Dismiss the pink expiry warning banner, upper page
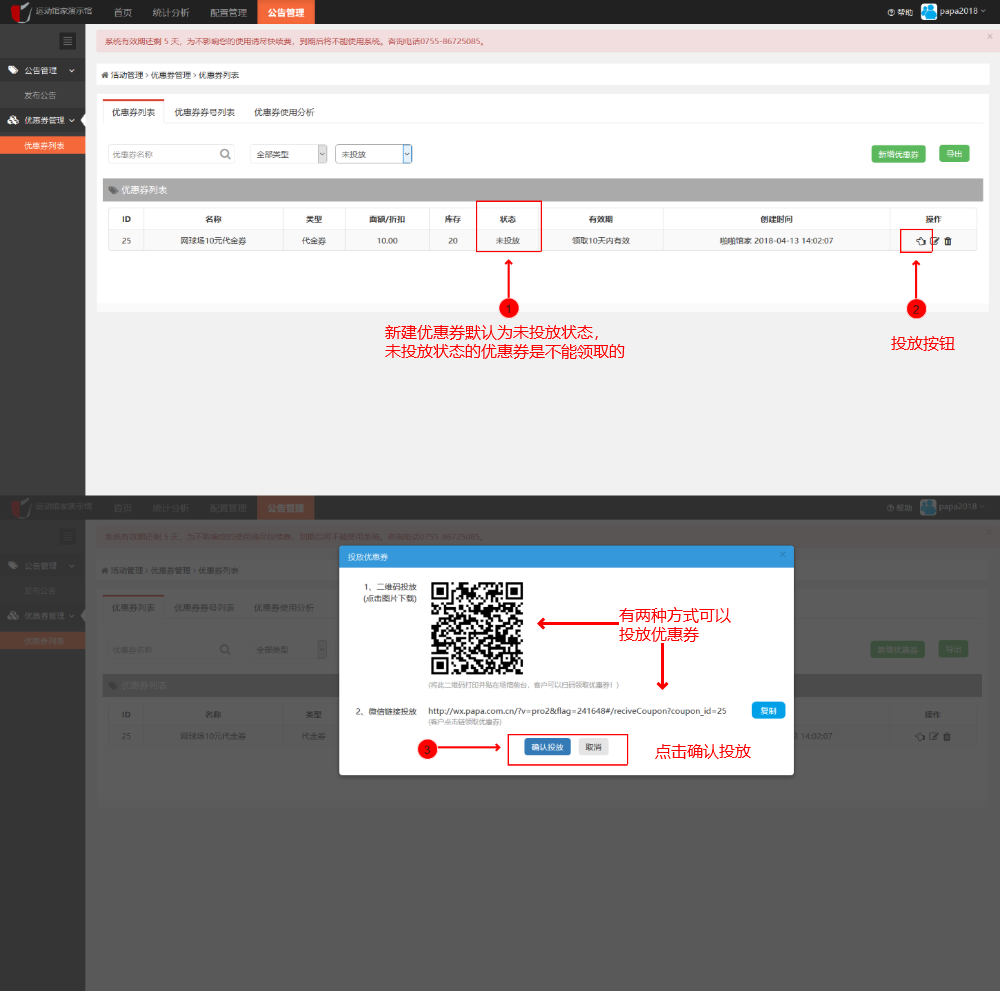Screen dimensions: 1000x991 pyautogui.click(x=989, y=36)
